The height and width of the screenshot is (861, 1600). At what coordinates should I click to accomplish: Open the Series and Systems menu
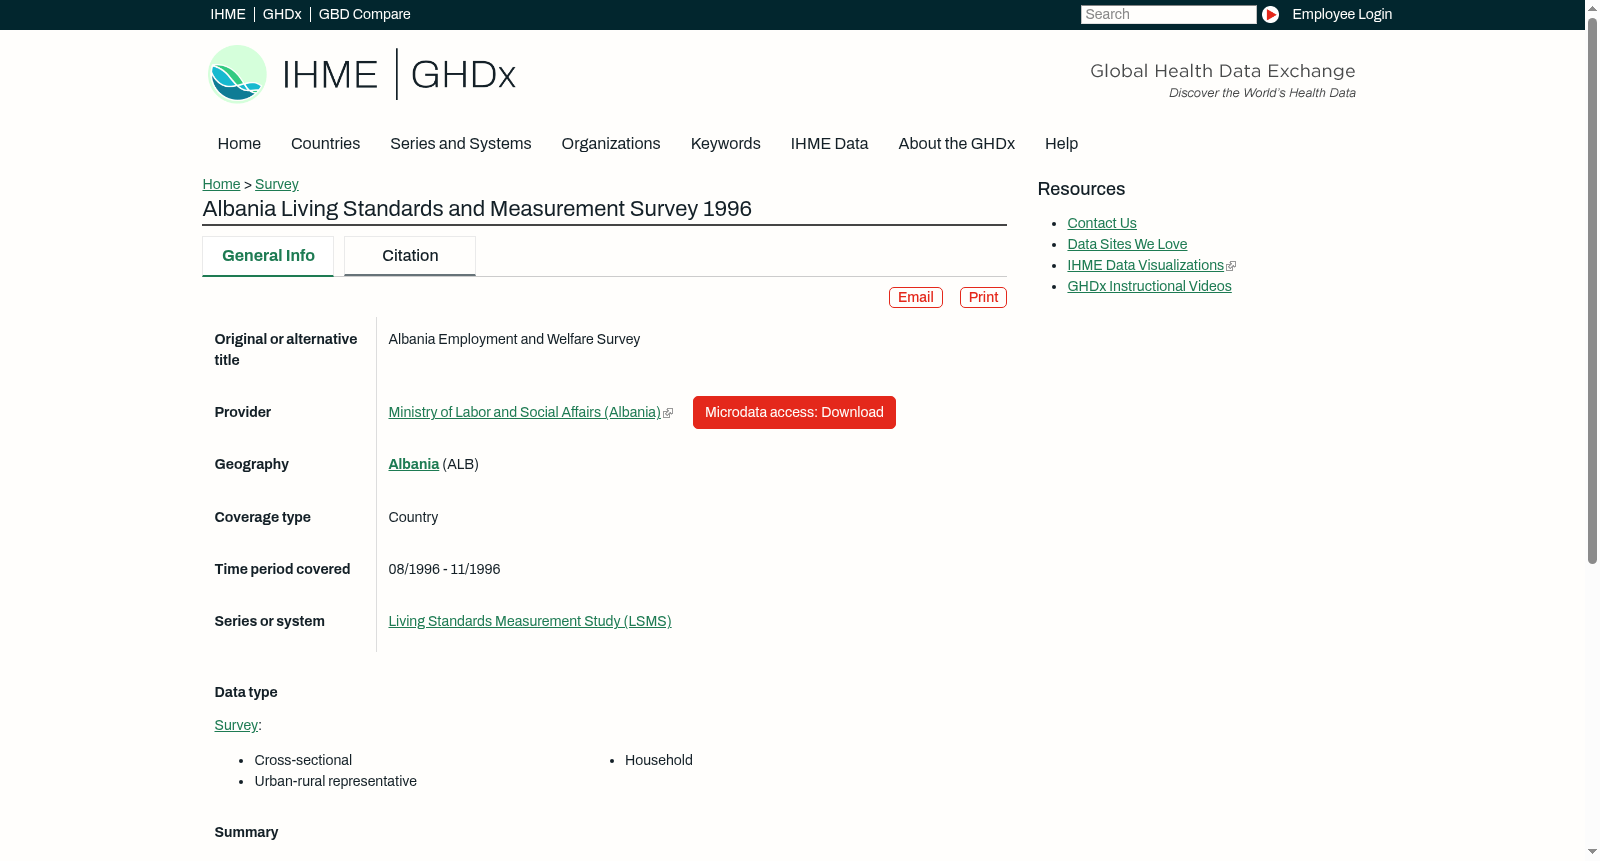tap(461, 144)
